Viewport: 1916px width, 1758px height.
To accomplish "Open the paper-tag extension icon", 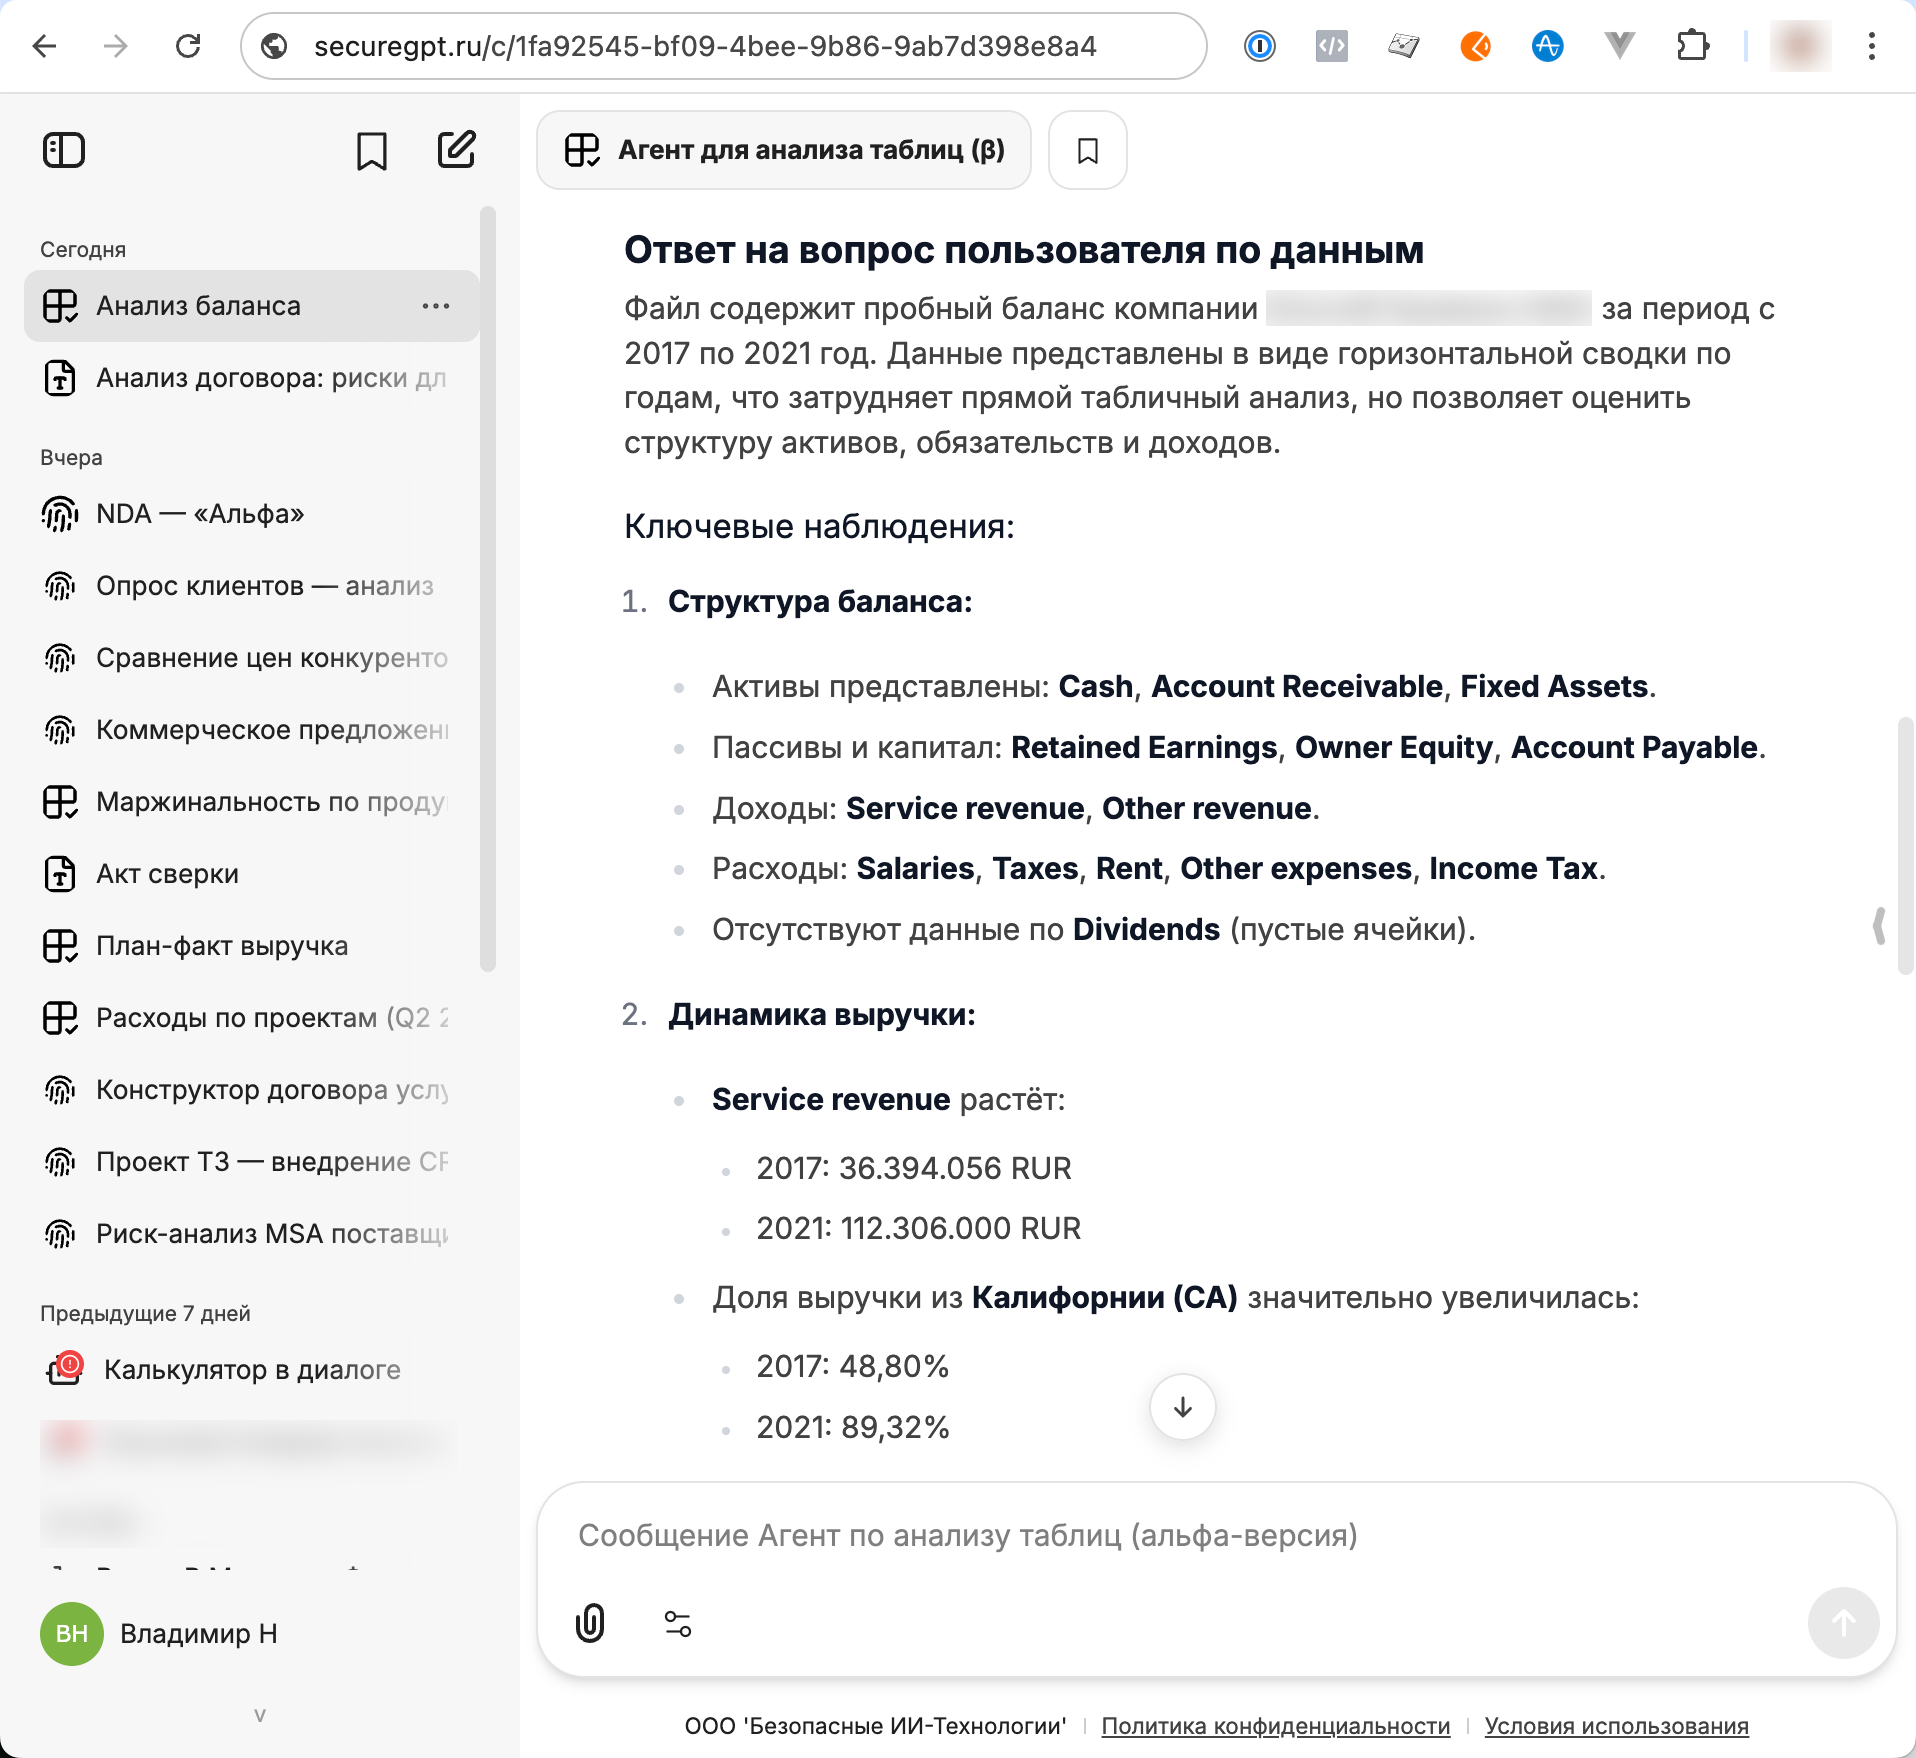I will click(1403, 46).
